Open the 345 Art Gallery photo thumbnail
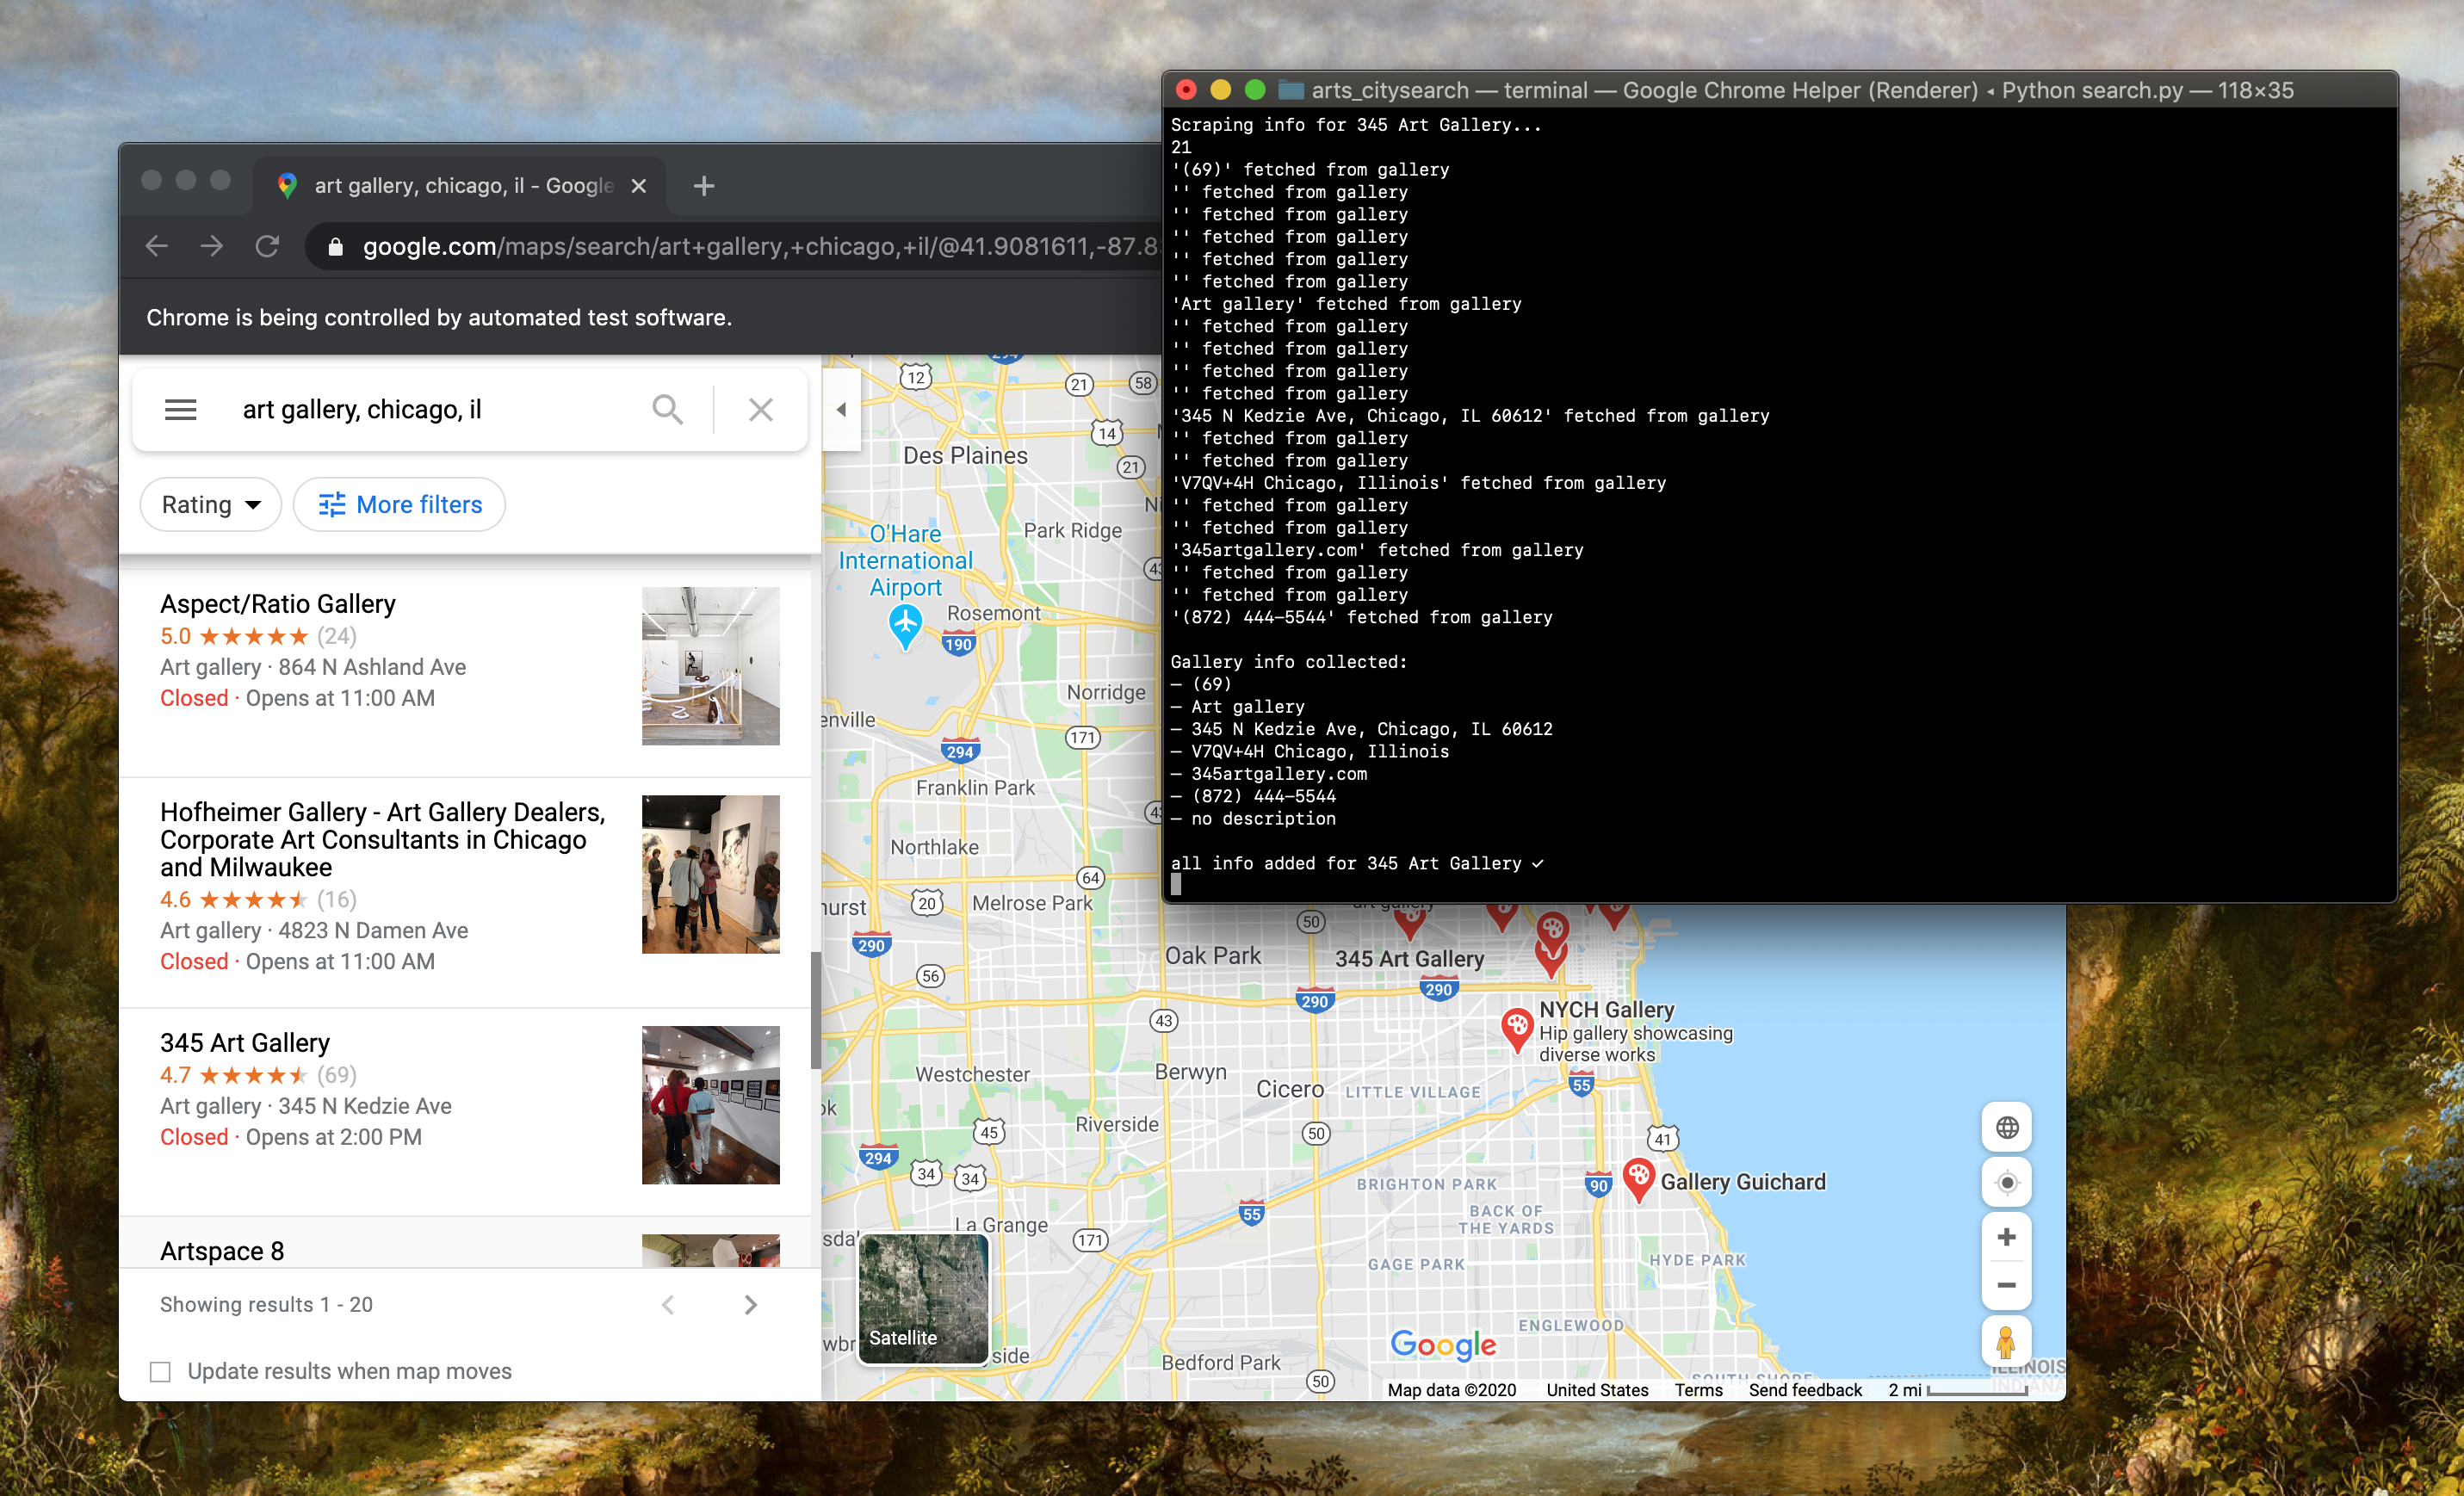Screen dimensions: 2464x1496 [x=710, y=1104]
